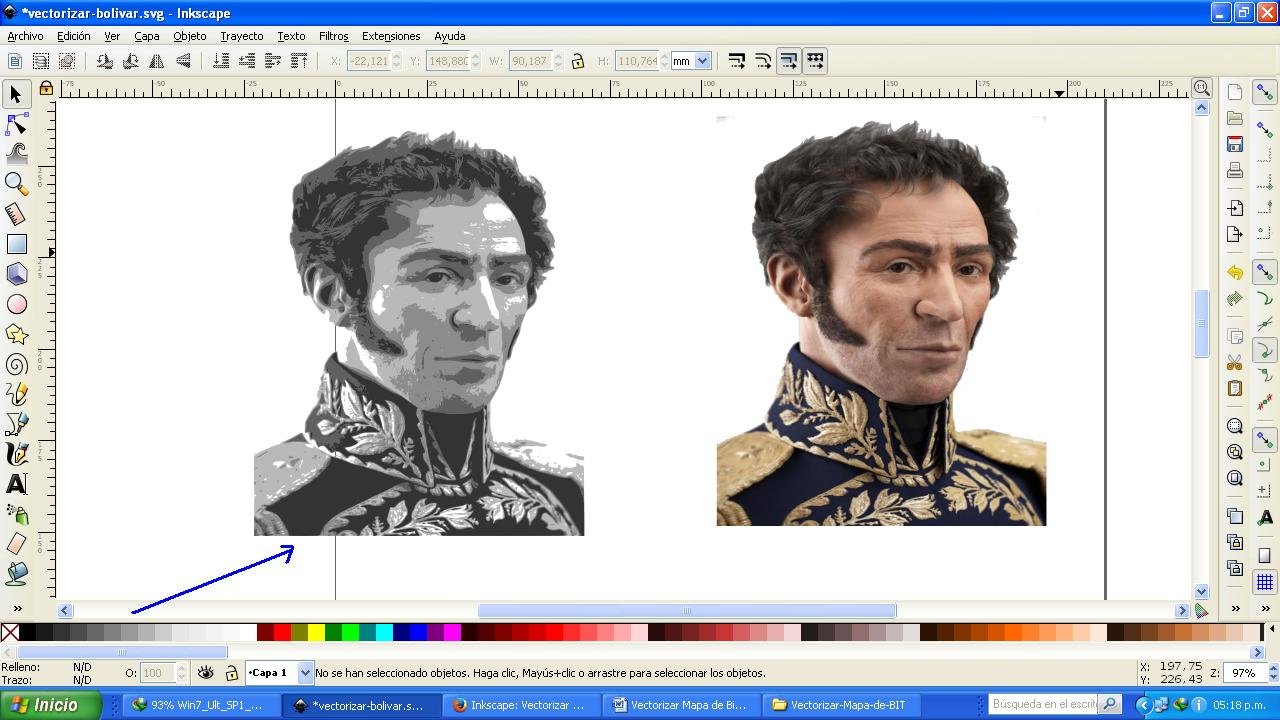1280x720 pixels.
Task: Lower selection to bottom
Action: (221, 61)
